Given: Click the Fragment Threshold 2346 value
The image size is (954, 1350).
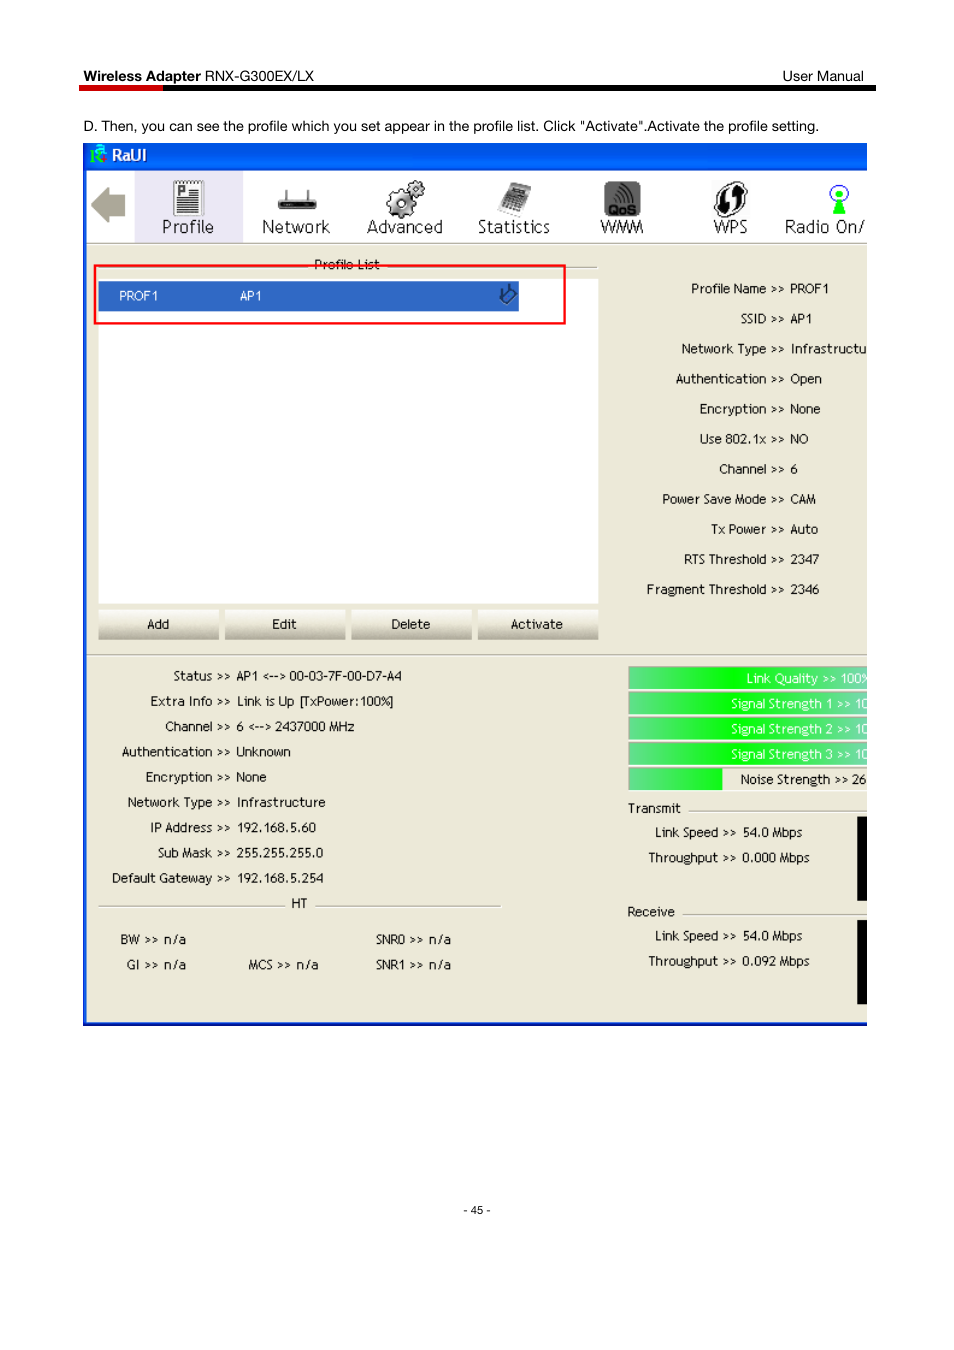Looking at the screenshot, I should tap(805, 589).
